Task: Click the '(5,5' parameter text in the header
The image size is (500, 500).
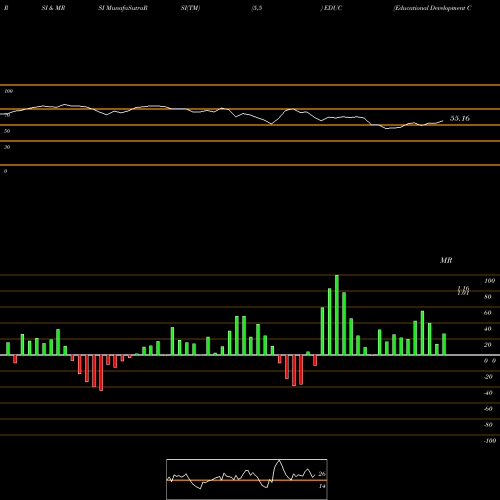Action: click(x=257, y=8)
